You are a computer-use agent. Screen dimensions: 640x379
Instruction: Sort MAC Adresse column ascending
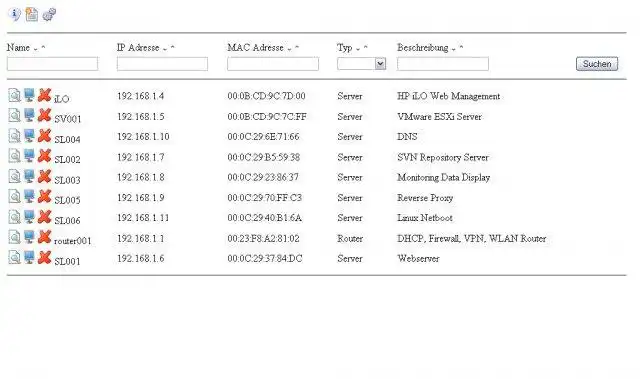click(x=297, y=47)
